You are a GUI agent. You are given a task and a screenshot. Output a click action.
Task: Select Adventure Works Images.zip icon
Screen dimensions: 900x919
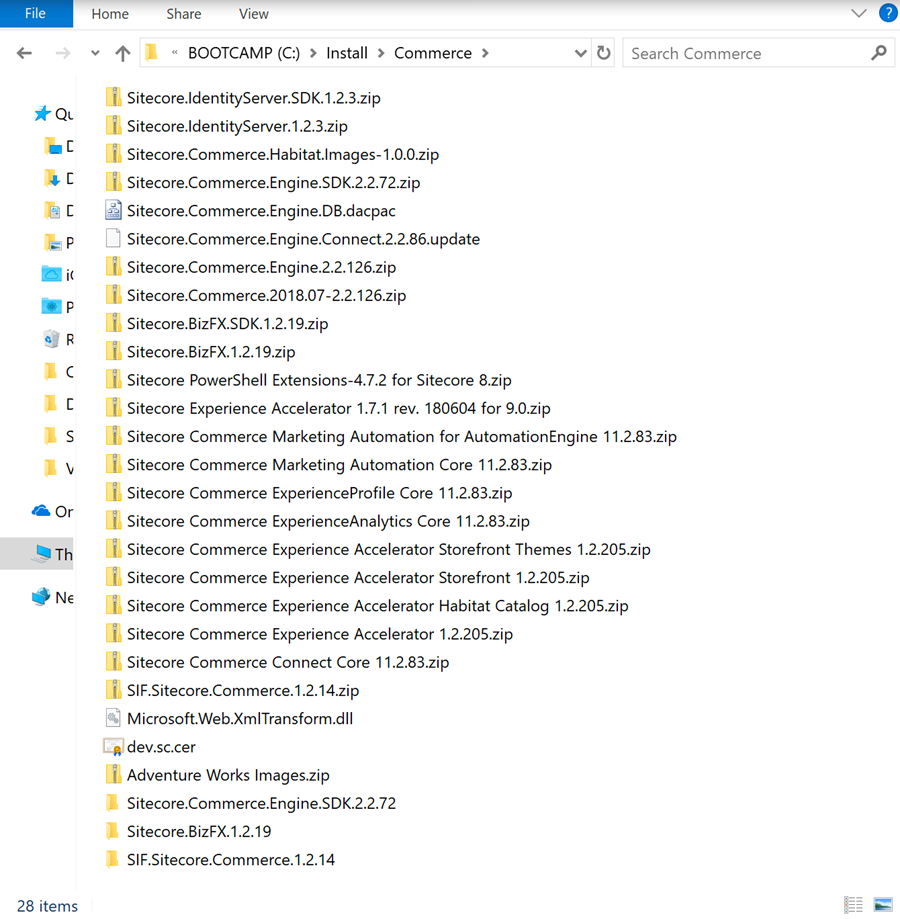tap(113, 775)
